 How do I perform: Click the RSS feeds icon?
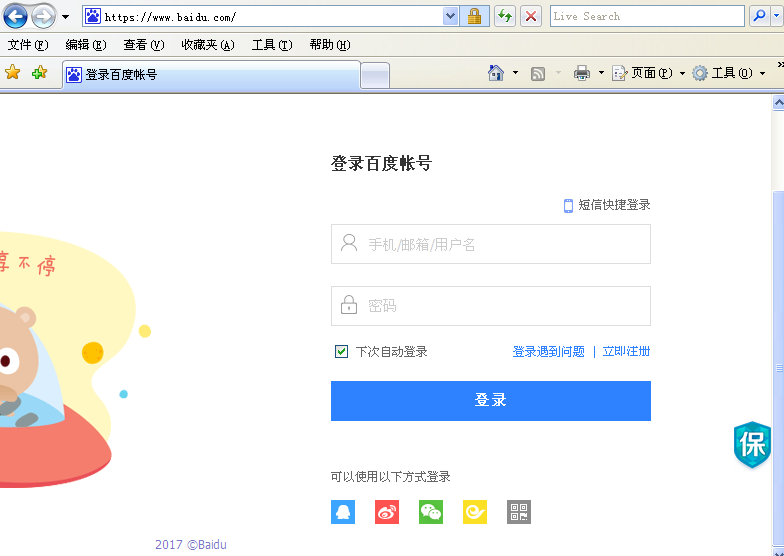(x=538, y=74)
